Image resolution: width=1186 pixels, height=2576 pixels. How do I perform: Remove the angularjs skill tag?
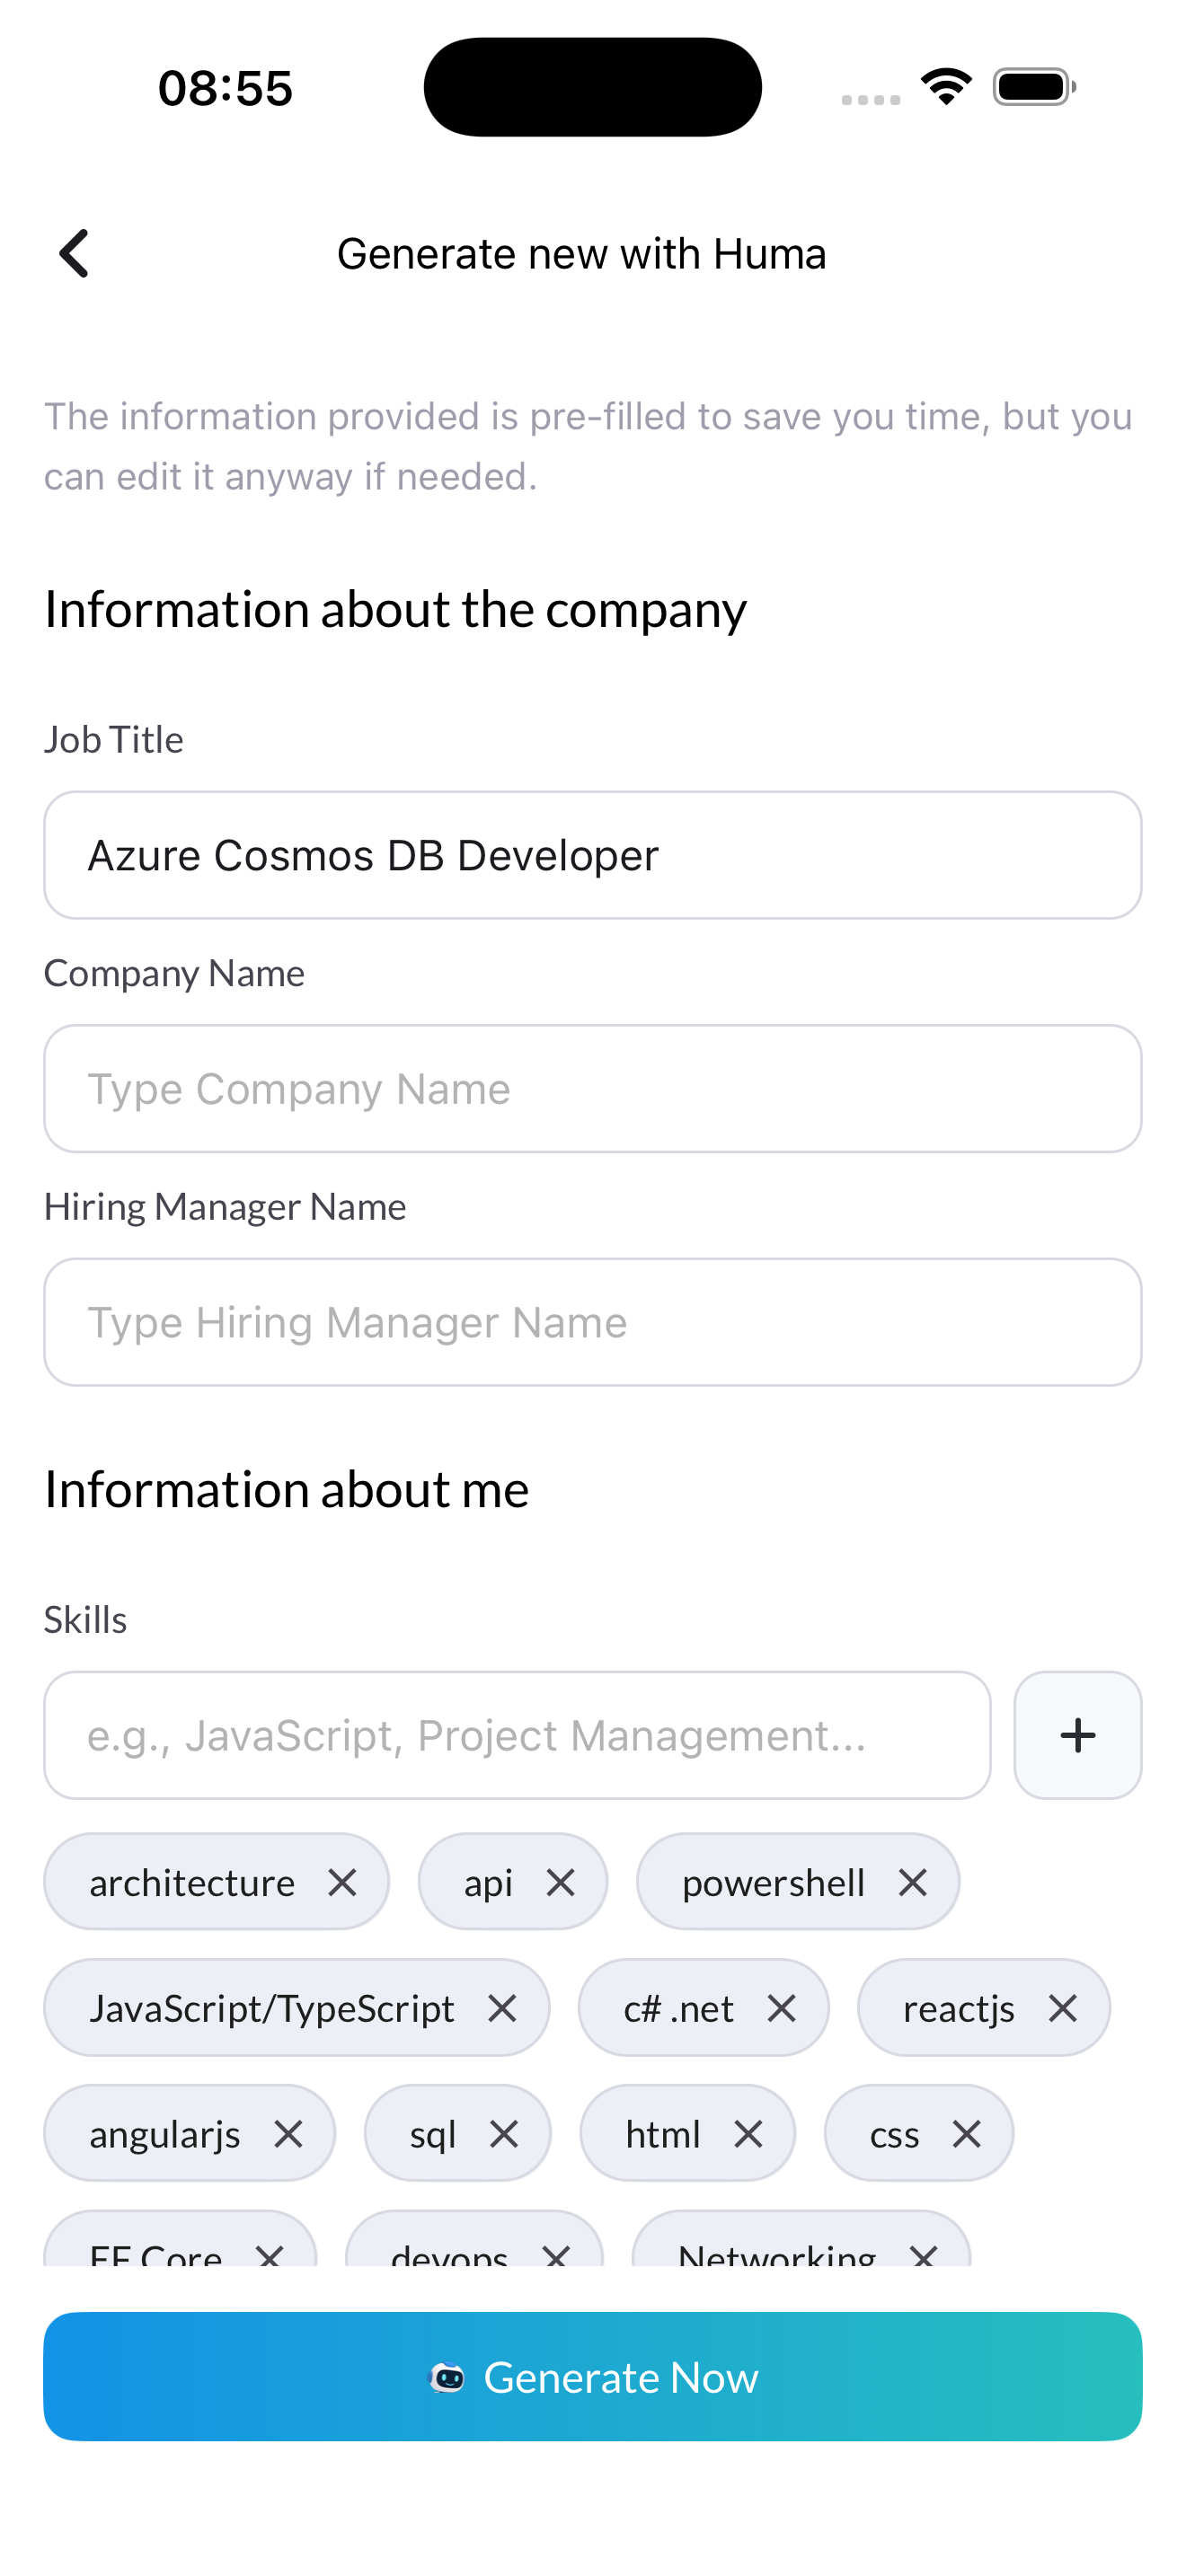[288, 2134]
